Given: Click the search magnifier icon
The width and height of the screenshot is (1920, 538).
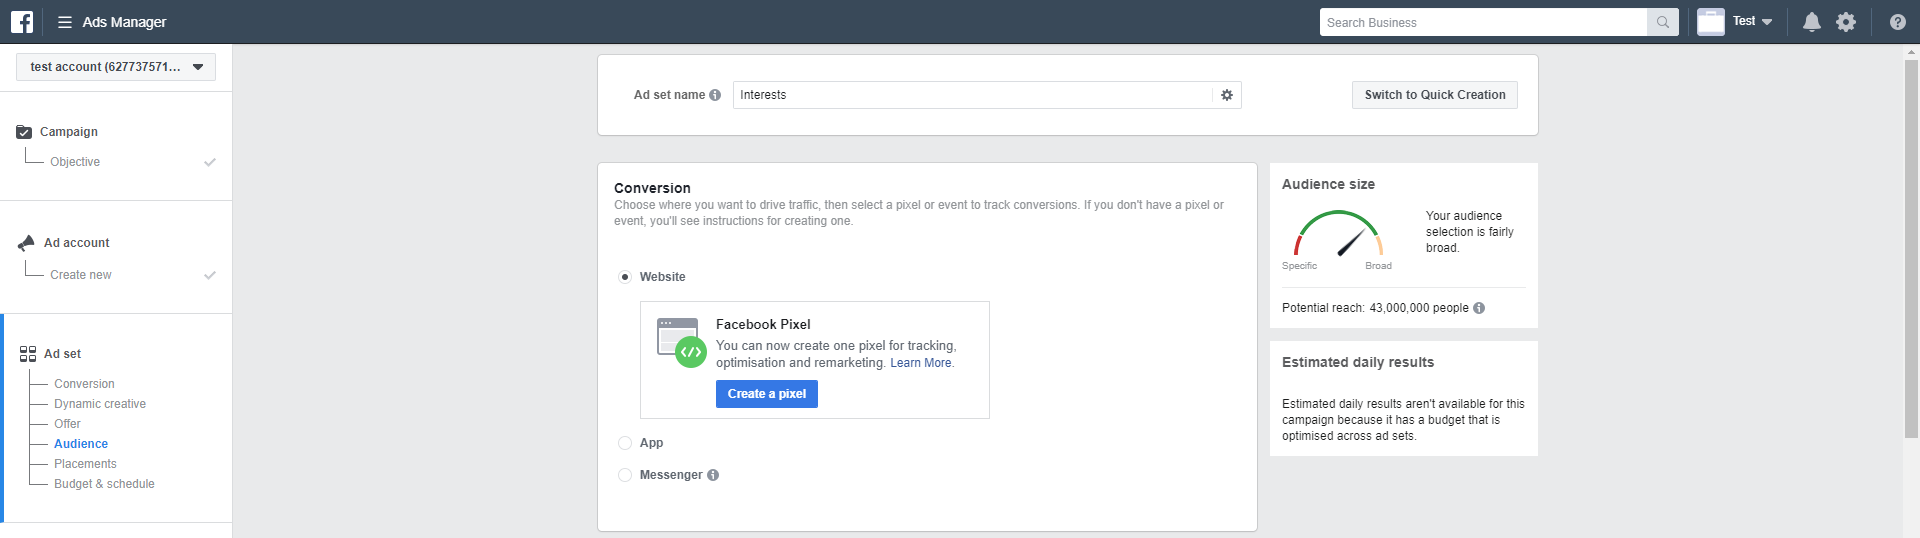Looking at the screenshot, I should coord(1662,22).
